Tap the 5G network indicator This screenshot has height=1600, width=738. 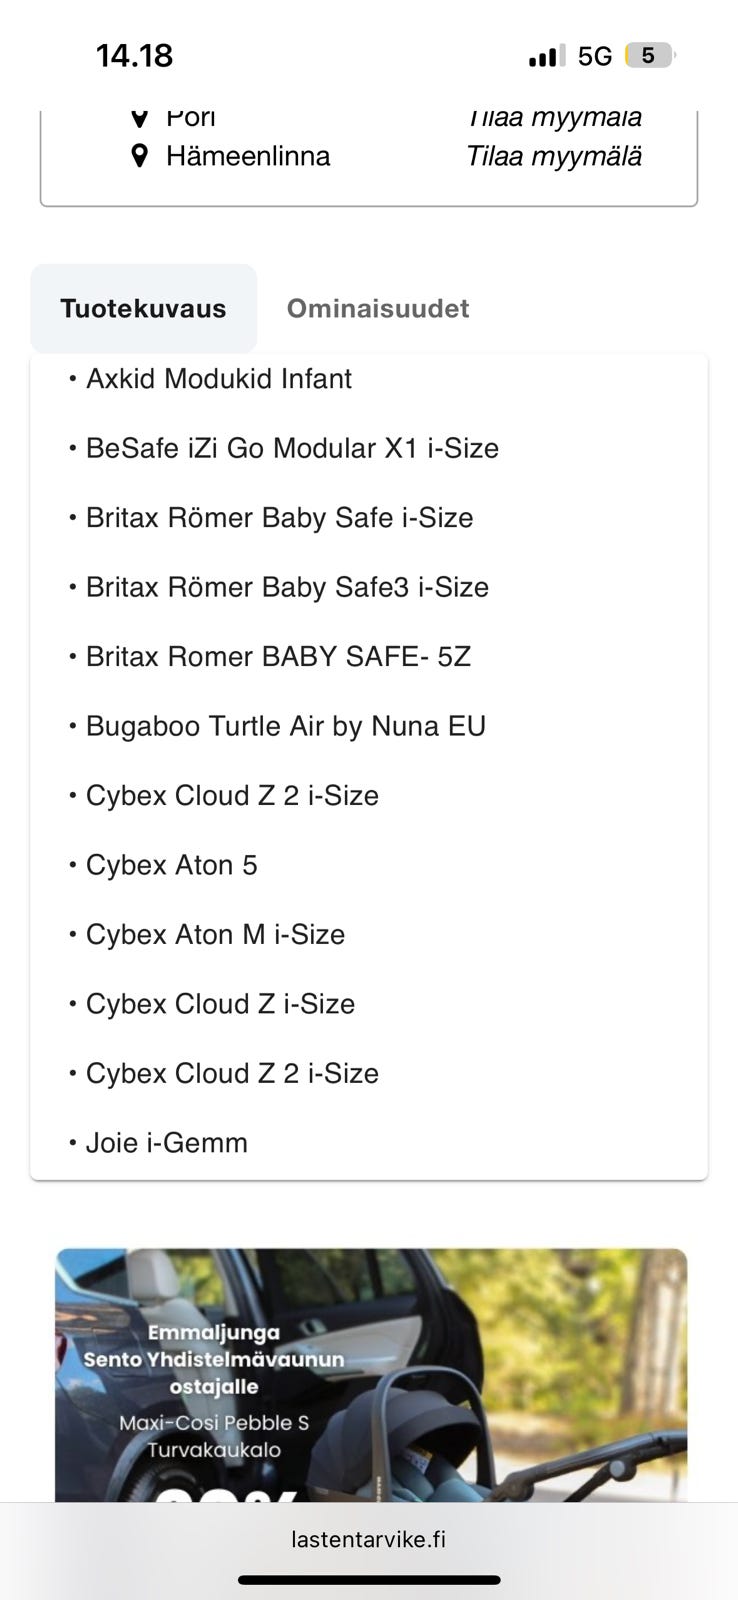[595, 56]
